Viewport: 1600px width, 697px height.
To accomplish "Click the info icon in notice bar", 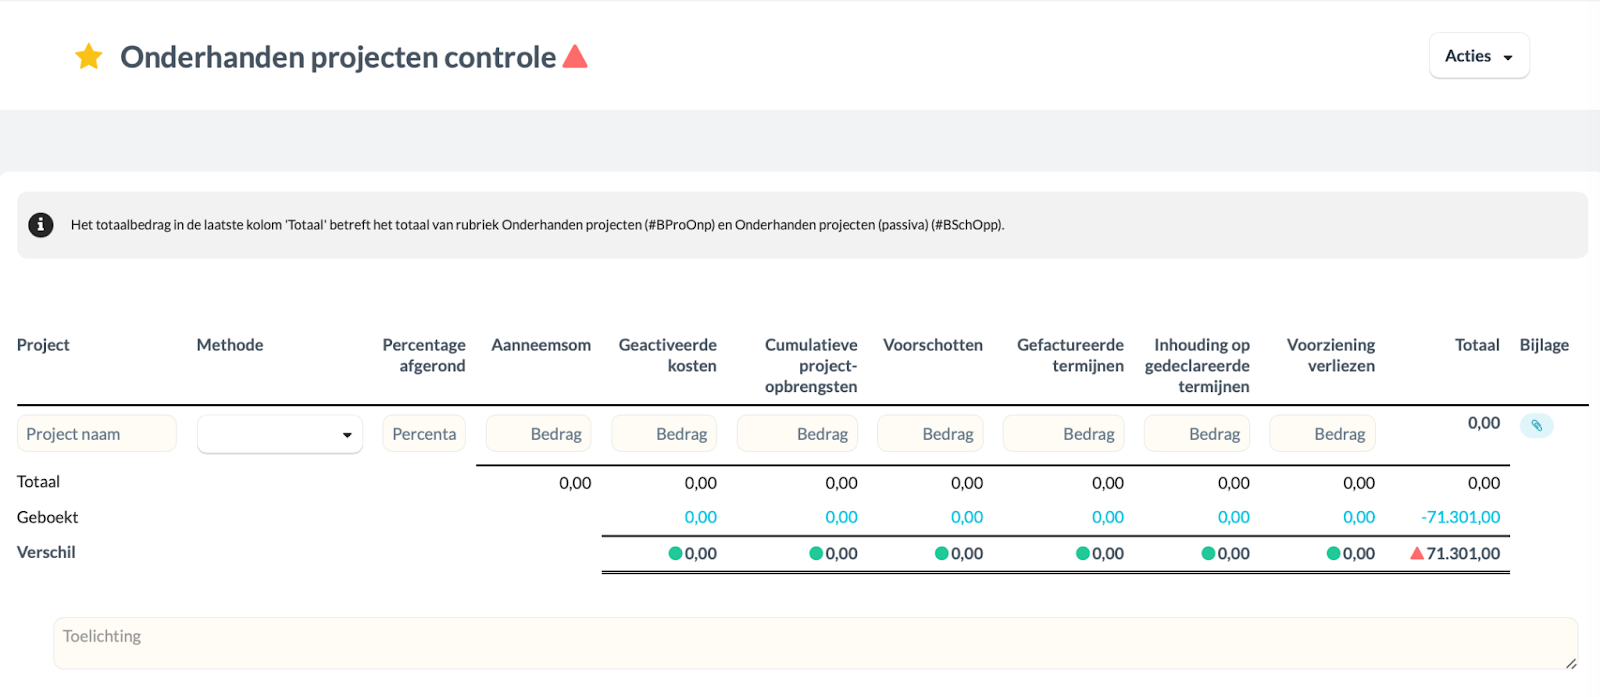I will (x=40, y=225).
